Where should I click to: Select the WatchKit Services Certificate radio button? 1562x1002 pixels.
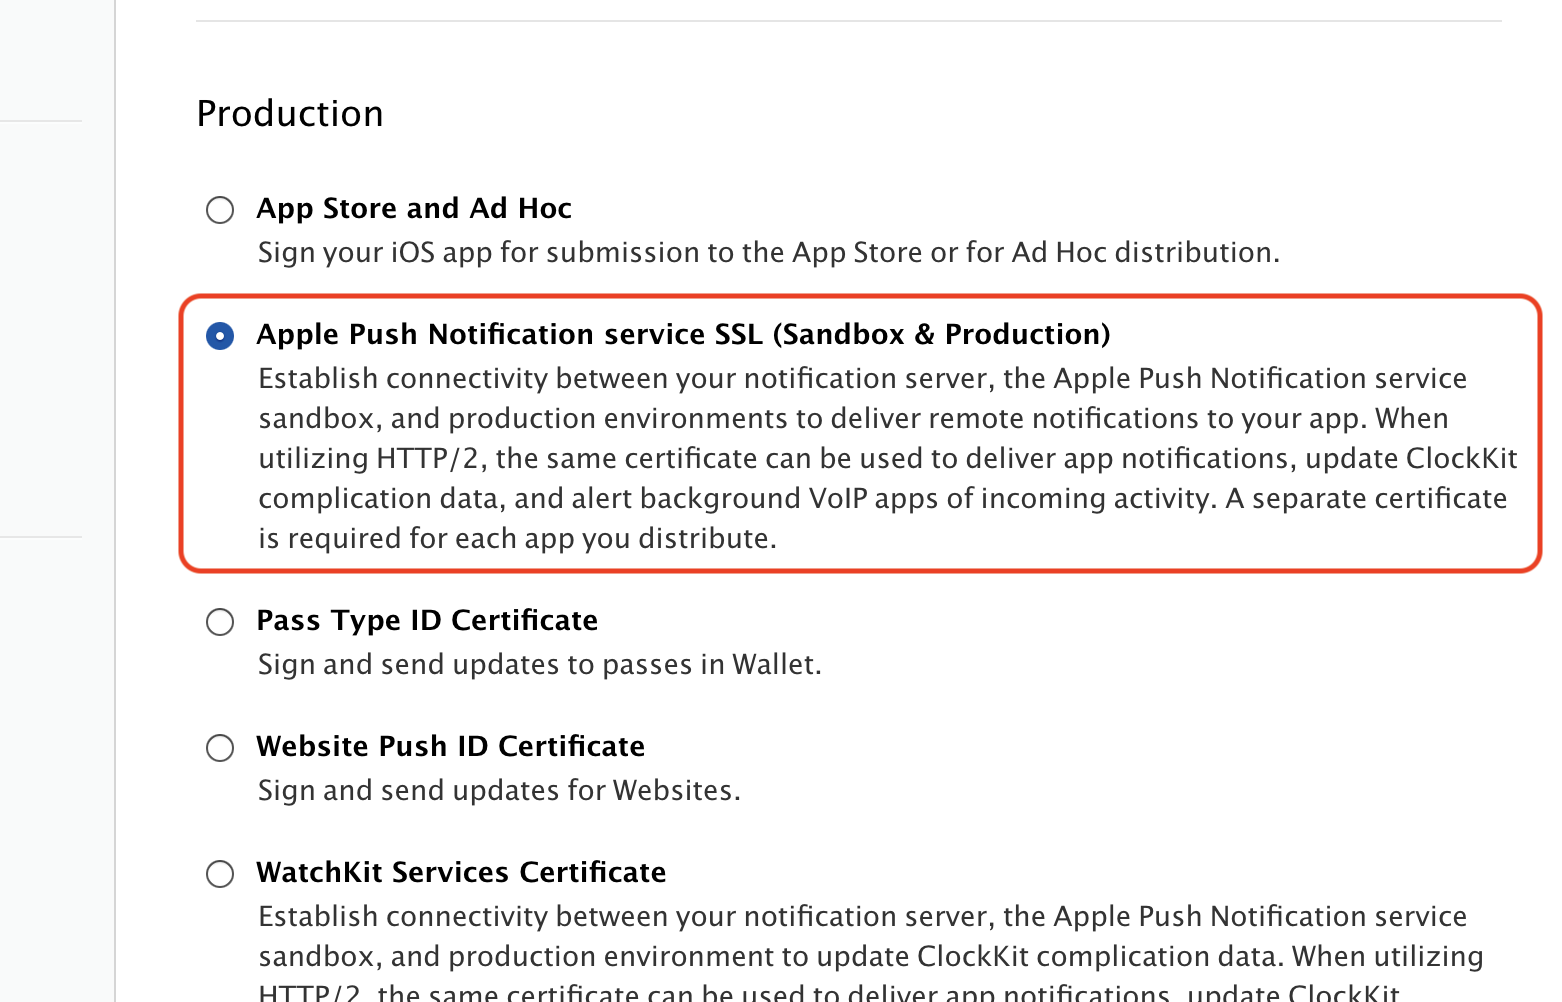(219, 874)
